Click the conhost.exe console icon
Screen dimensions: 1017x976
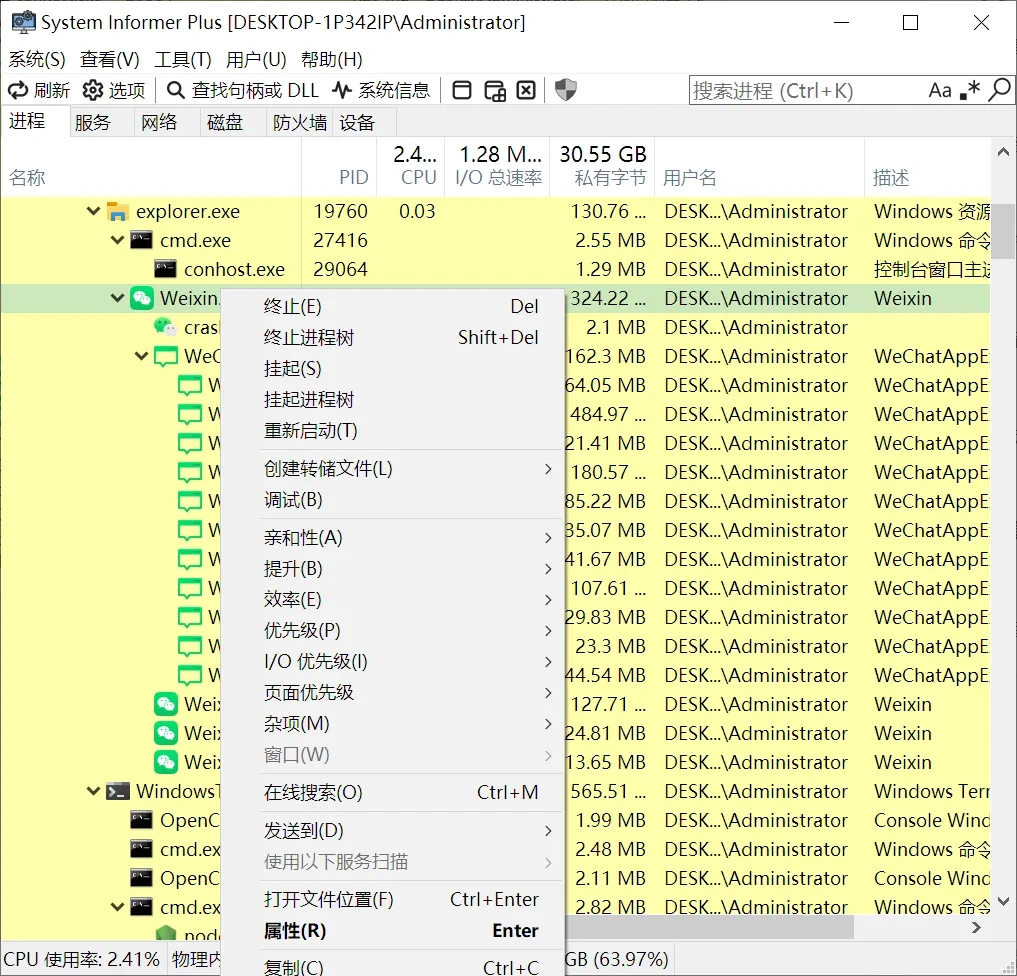(165, 268)
